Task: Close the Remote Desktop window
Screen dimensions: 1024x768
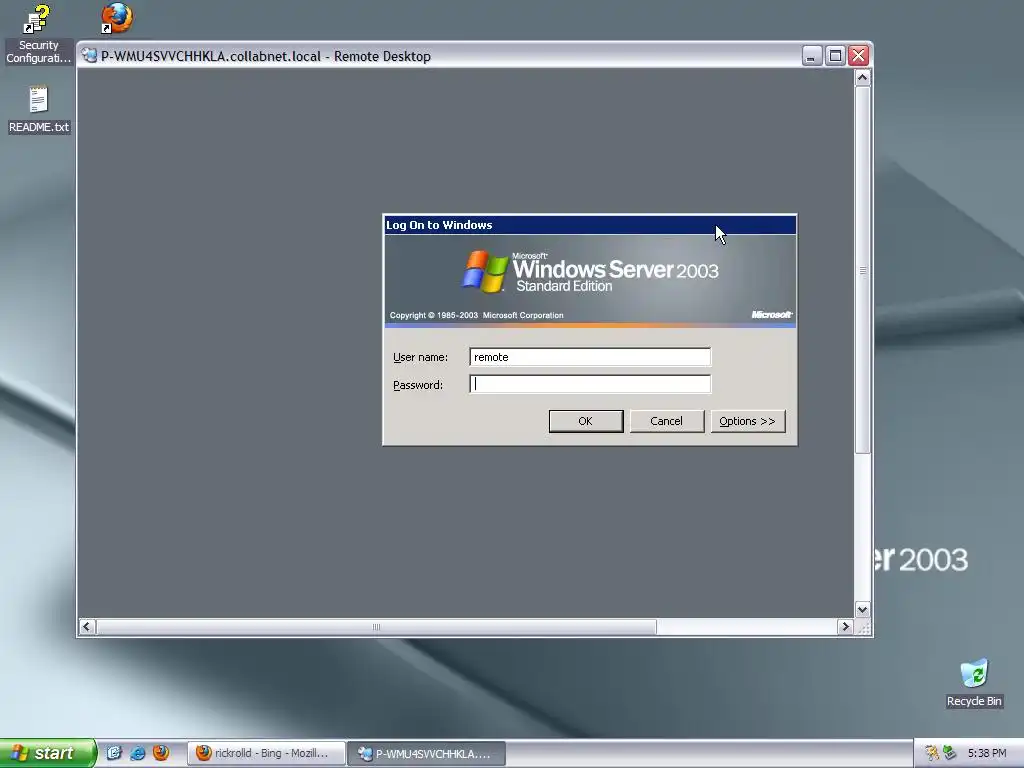Action: coord(858,56)
